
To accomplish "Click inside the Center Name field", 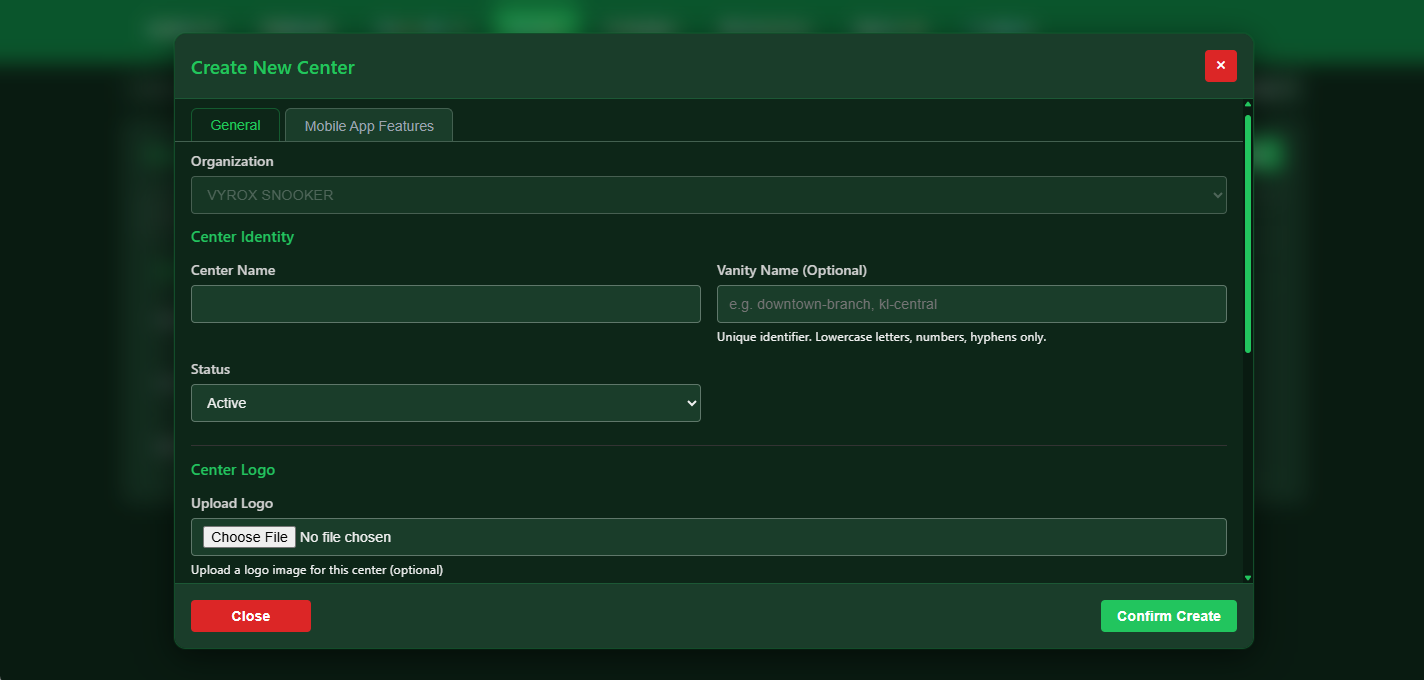I will pos(445,303).
